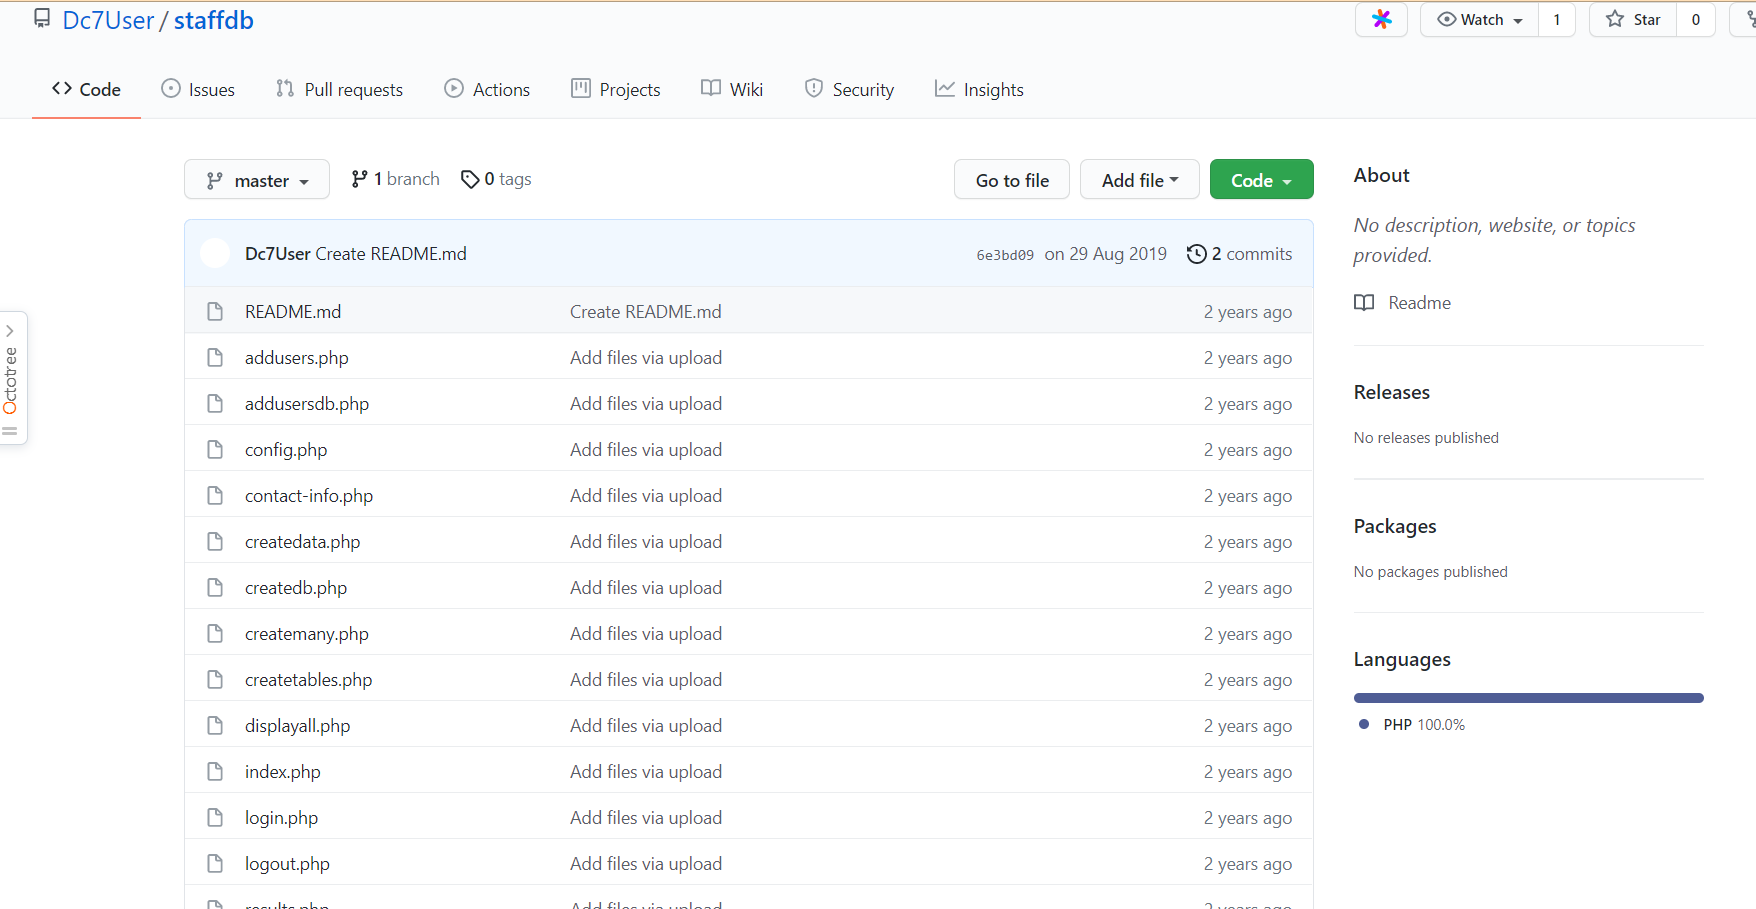
Task: Click the PHP 100.0% language entry
Action: (x=1413, y=725)
